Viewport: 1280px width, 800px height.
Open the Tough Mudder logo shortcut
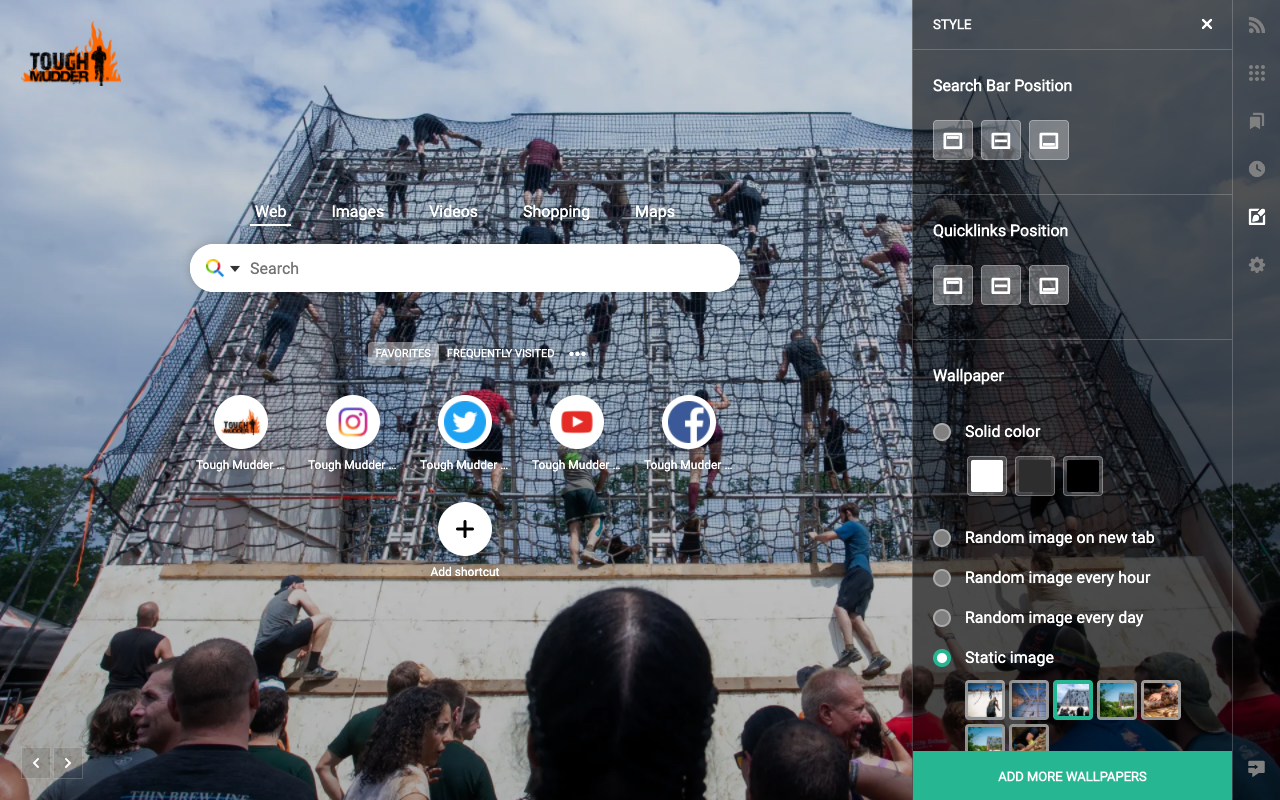(x=241, y=422)
